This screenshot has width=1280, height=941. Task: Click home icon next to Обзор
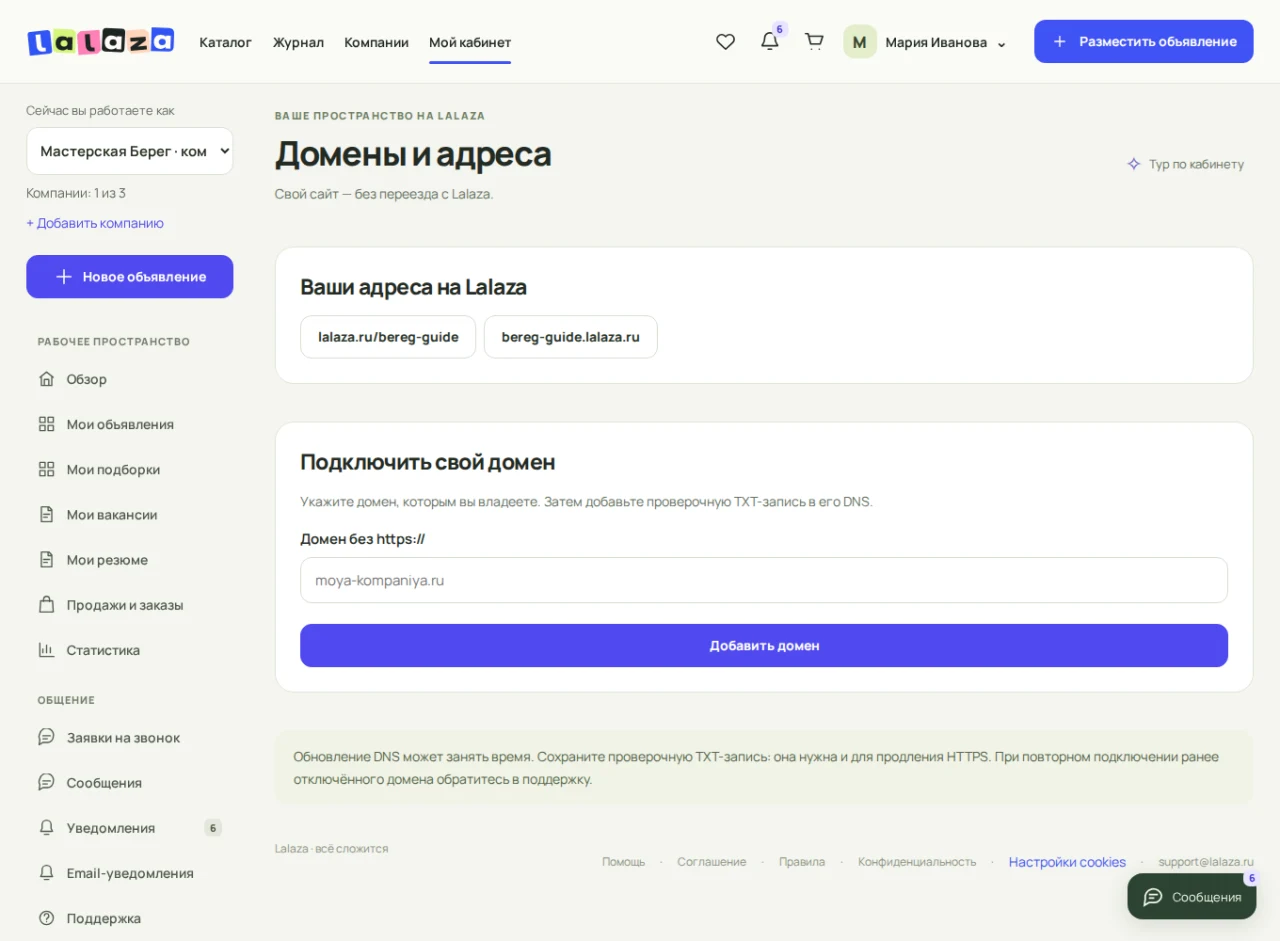point(46,379)
